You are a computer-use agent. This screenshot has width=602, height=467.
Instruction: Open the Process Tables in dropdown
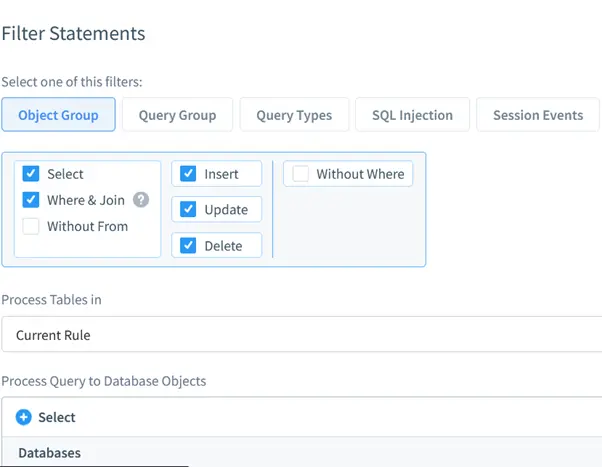pos(300,335)
